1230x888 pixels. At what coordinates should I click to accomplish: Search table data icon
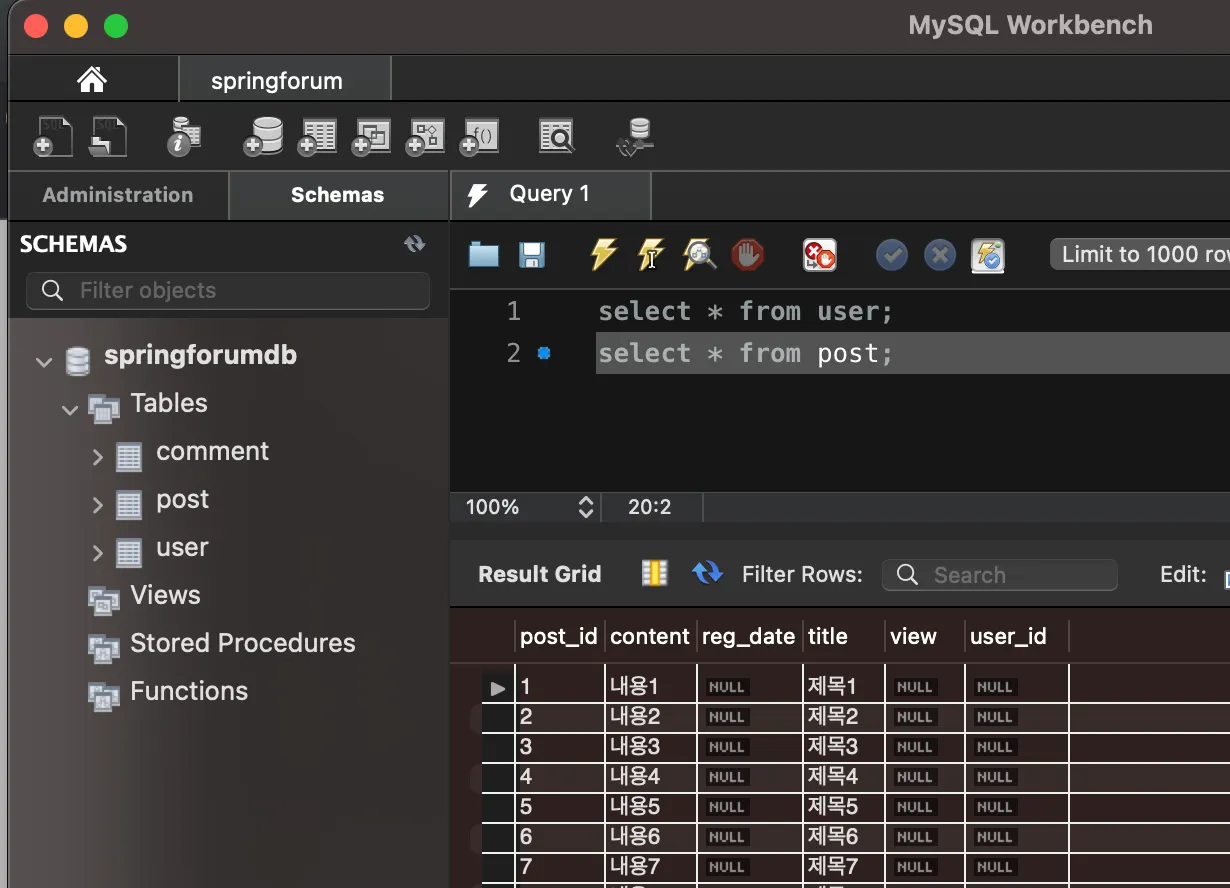coord(557,136)
